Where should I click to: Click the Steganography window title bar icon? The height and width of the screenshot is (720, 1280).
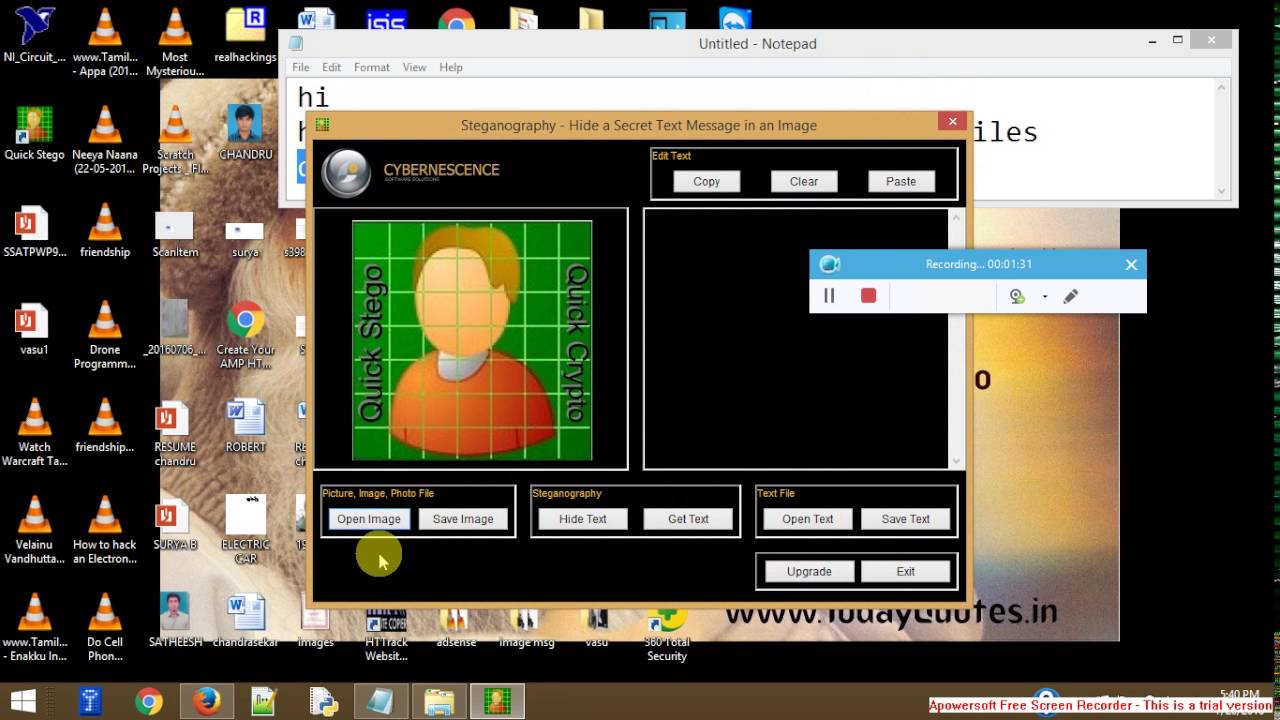(323, 125)
